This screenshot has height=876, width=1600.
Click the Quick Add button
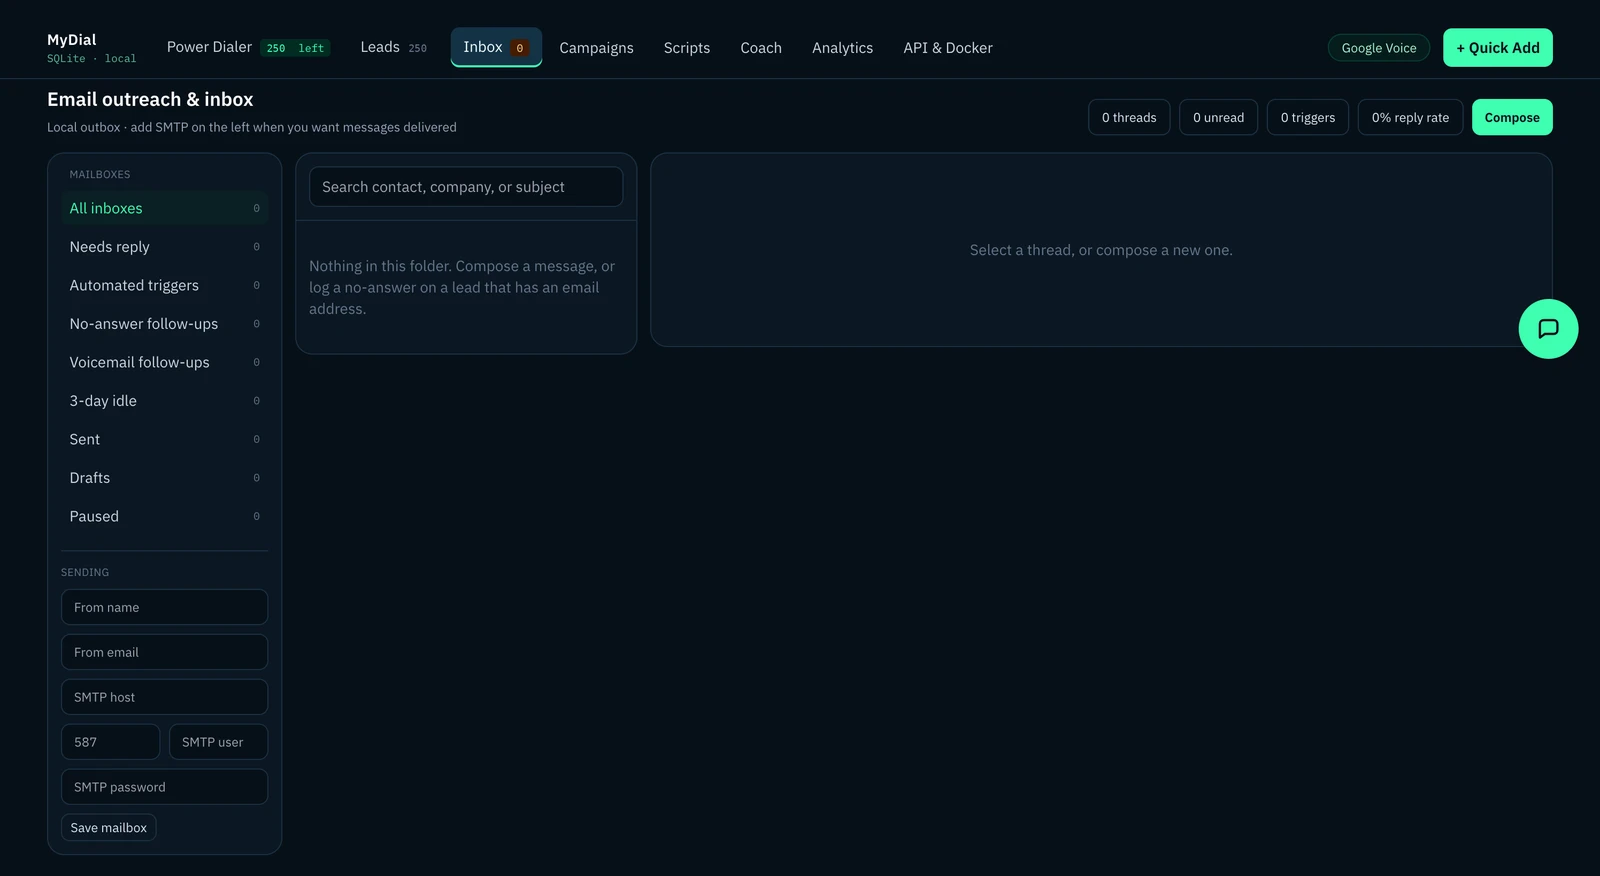[1498, 48]
